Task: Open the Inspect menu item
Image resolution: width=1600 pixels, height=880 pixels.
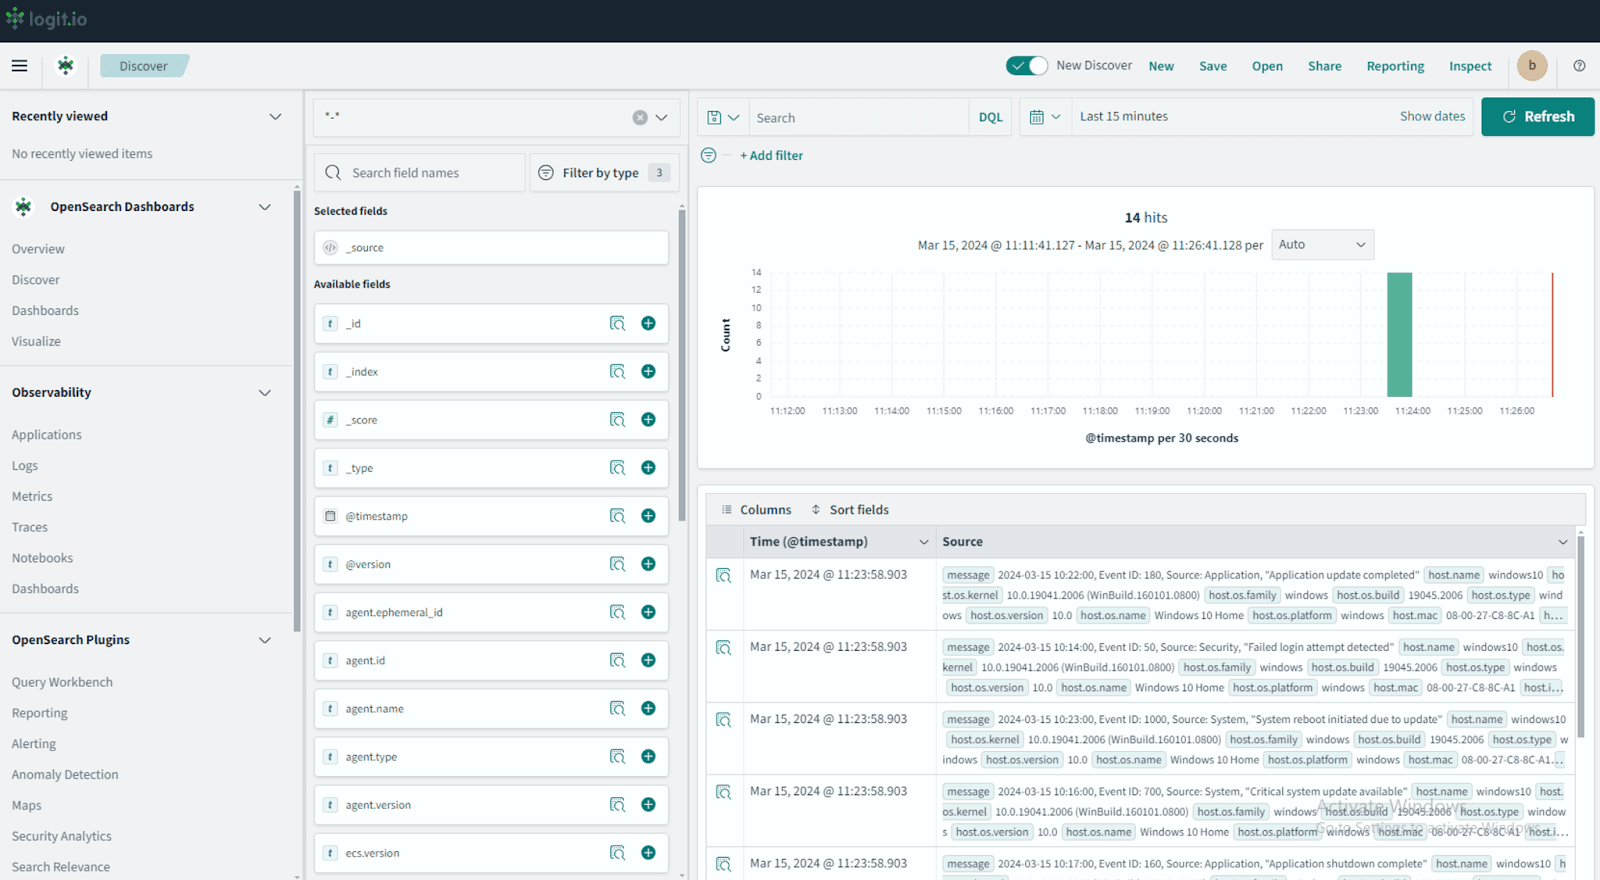Action: [x=1469, y=66]
